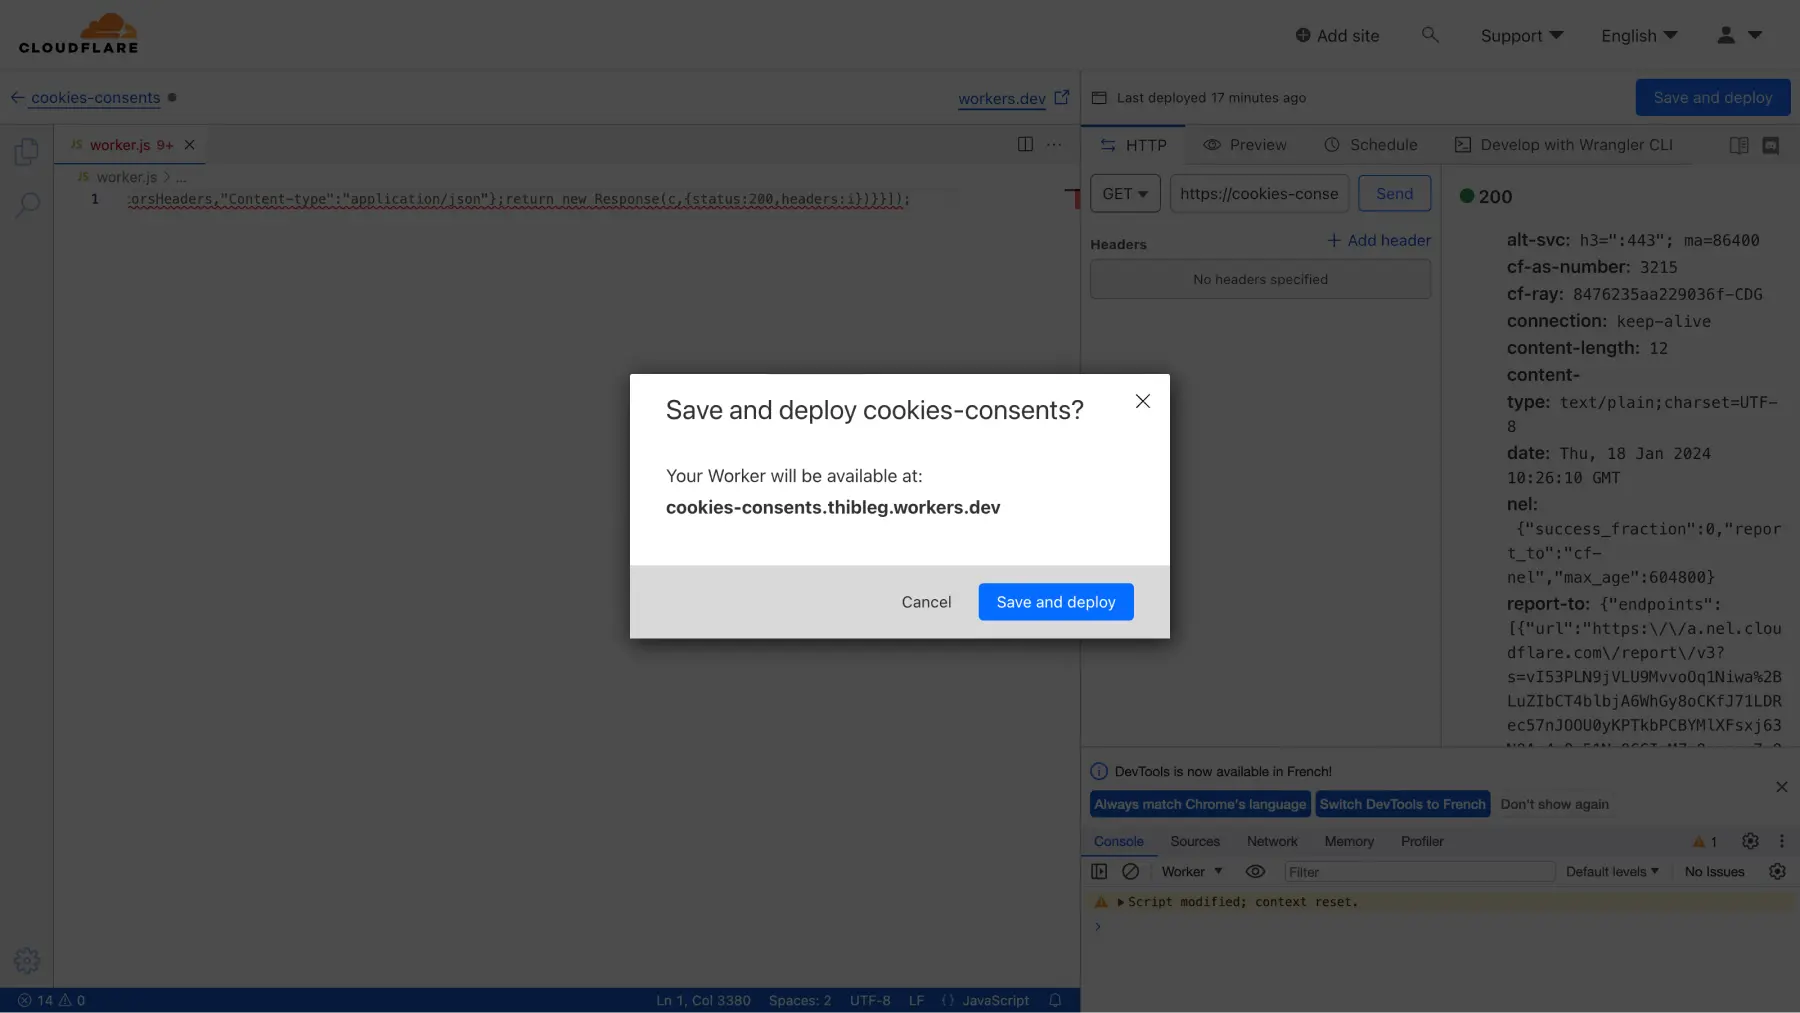
Task: Click Always match Chrome's language button
Action: tap(1200, 804)
